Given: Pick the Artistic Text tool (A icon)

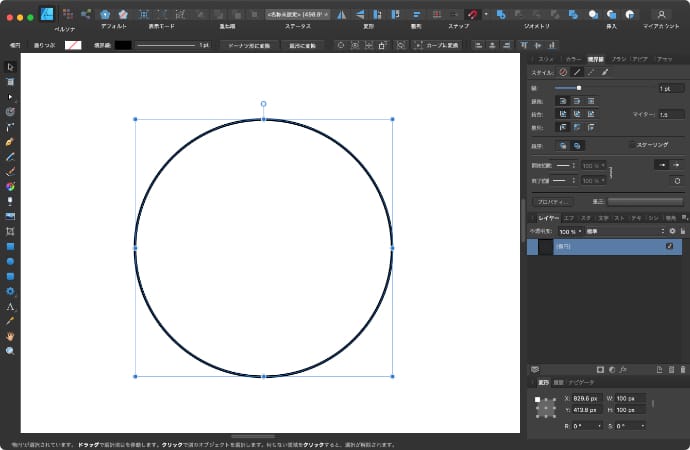Looking at the screenshot, I should pos(10,306).
